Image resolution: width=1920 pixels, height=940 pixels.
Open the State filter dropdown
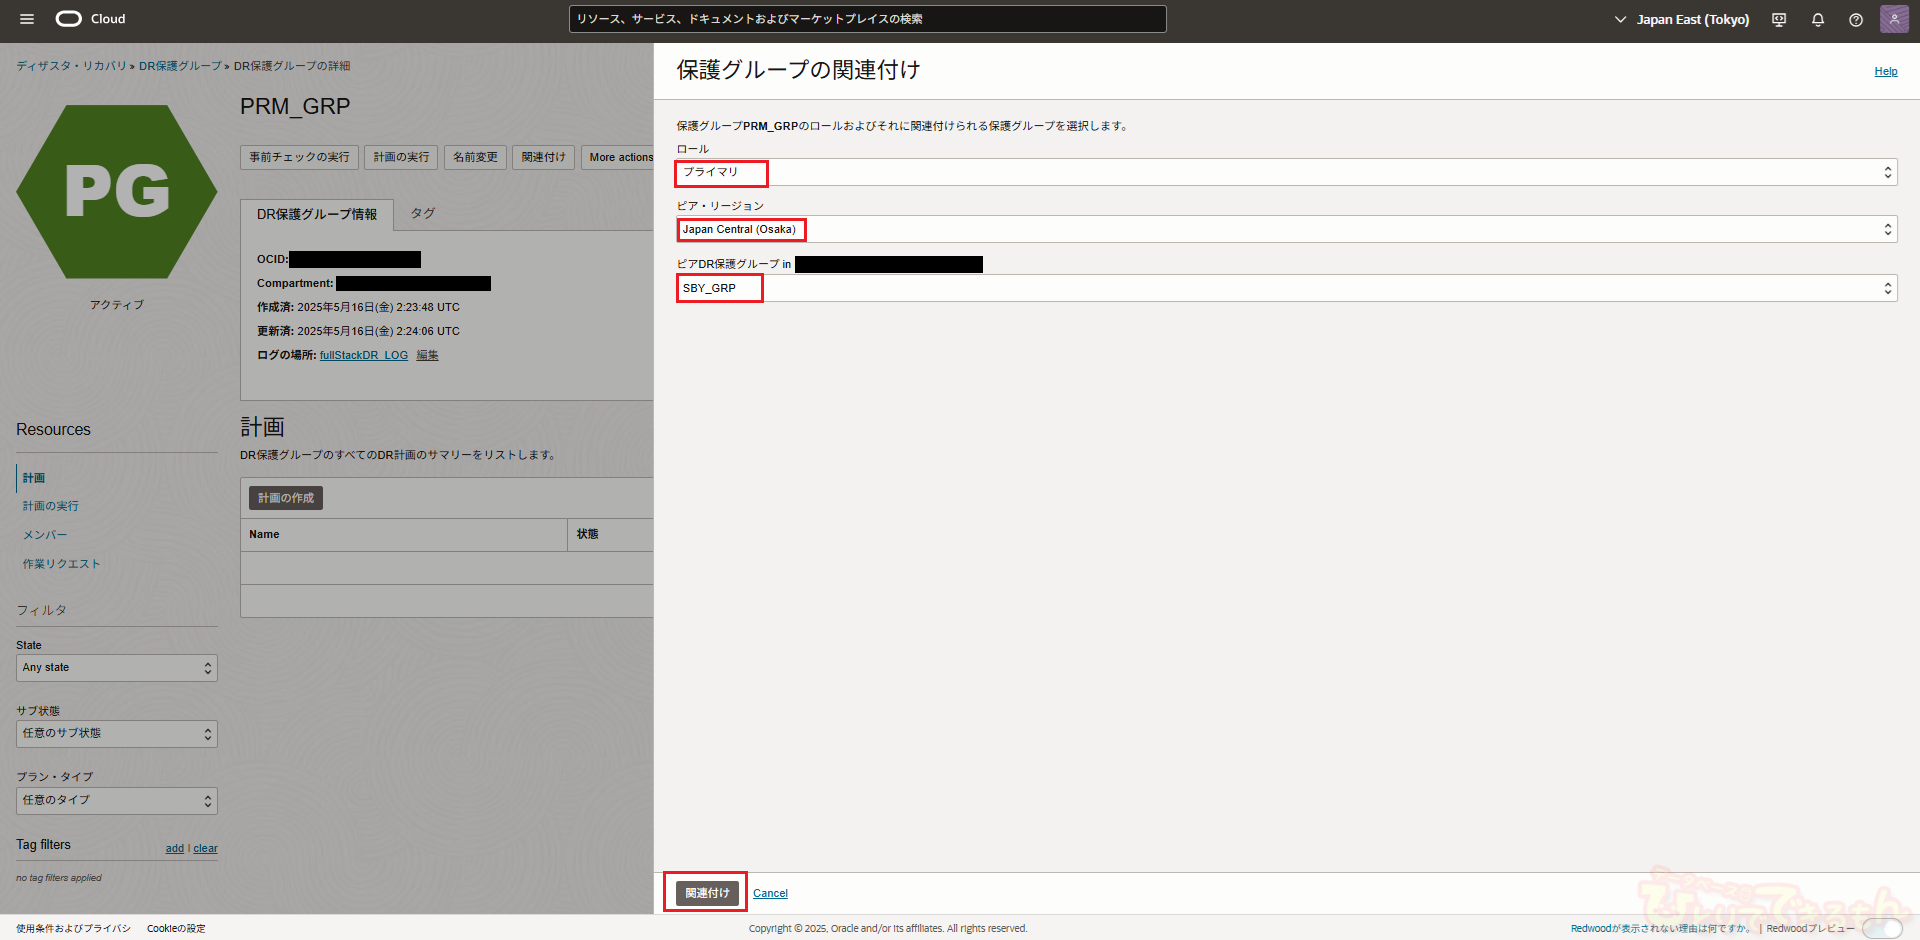pos(117,668)
